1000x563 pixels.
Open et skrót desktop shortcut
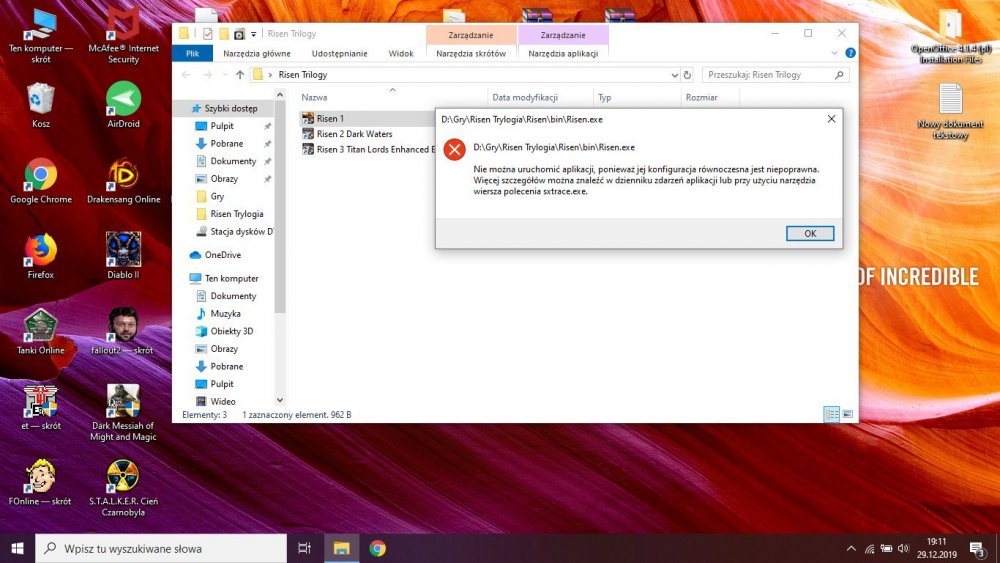[41, 408]
